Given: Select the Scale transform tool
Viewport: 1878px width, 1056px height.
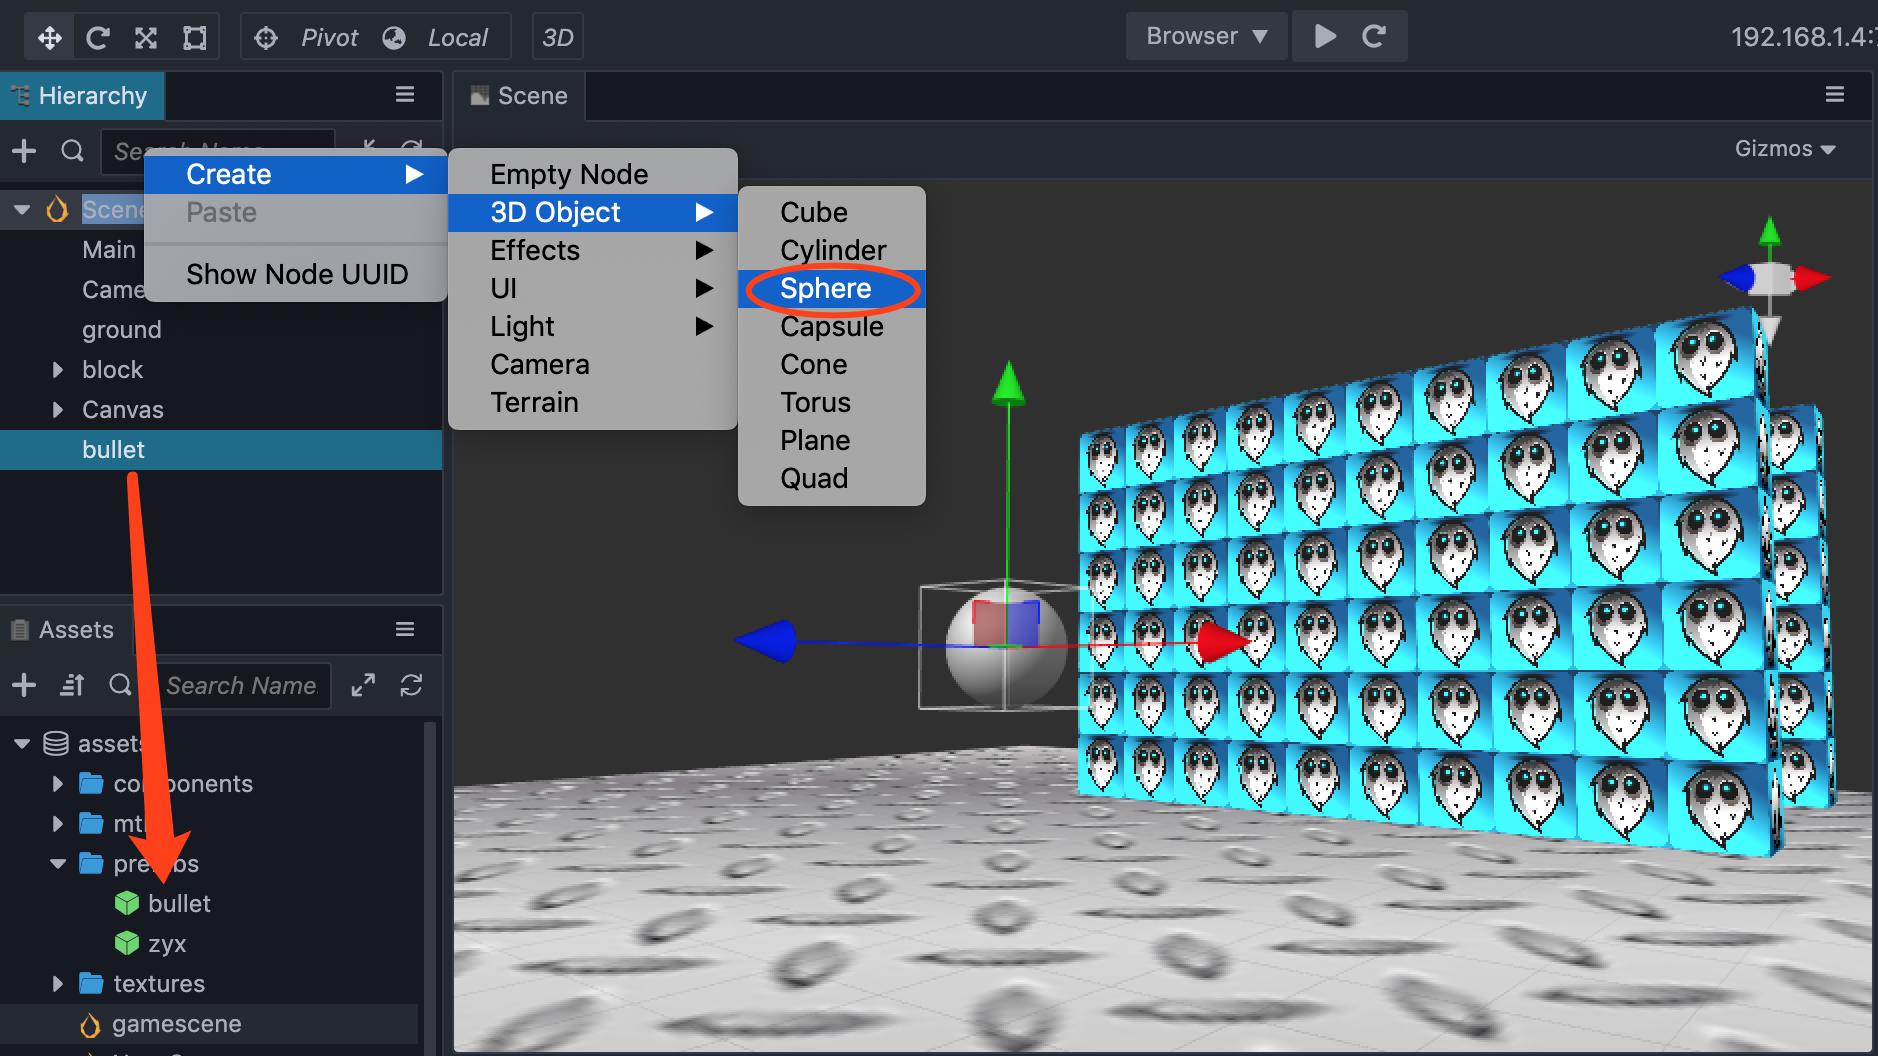Looking at the screenshot, I should [x=146, y=36].
